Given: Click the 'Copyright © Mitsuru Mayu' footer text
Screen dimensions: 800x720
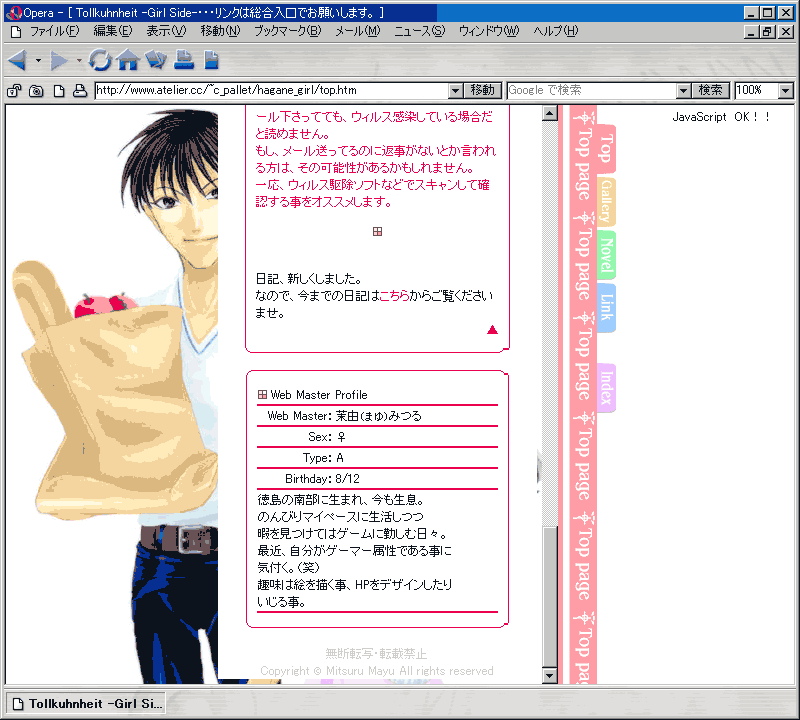Looking at the screenshot, I should point(377,671).
